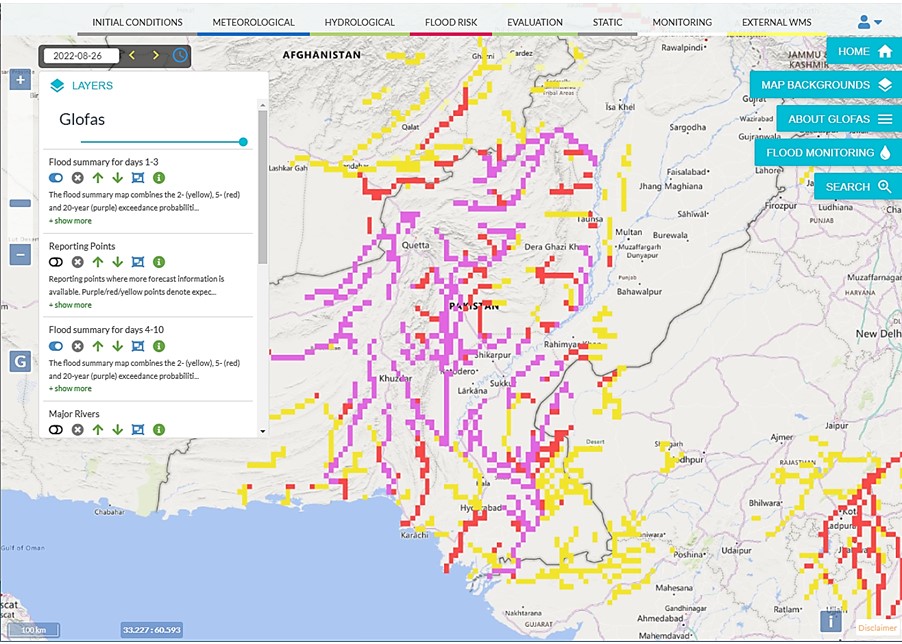Image resolution: width=902 pixels, height=644 pixels.
Task: Zoom to extent of Reporting Points layer
Action: click(x=138, y=261)
